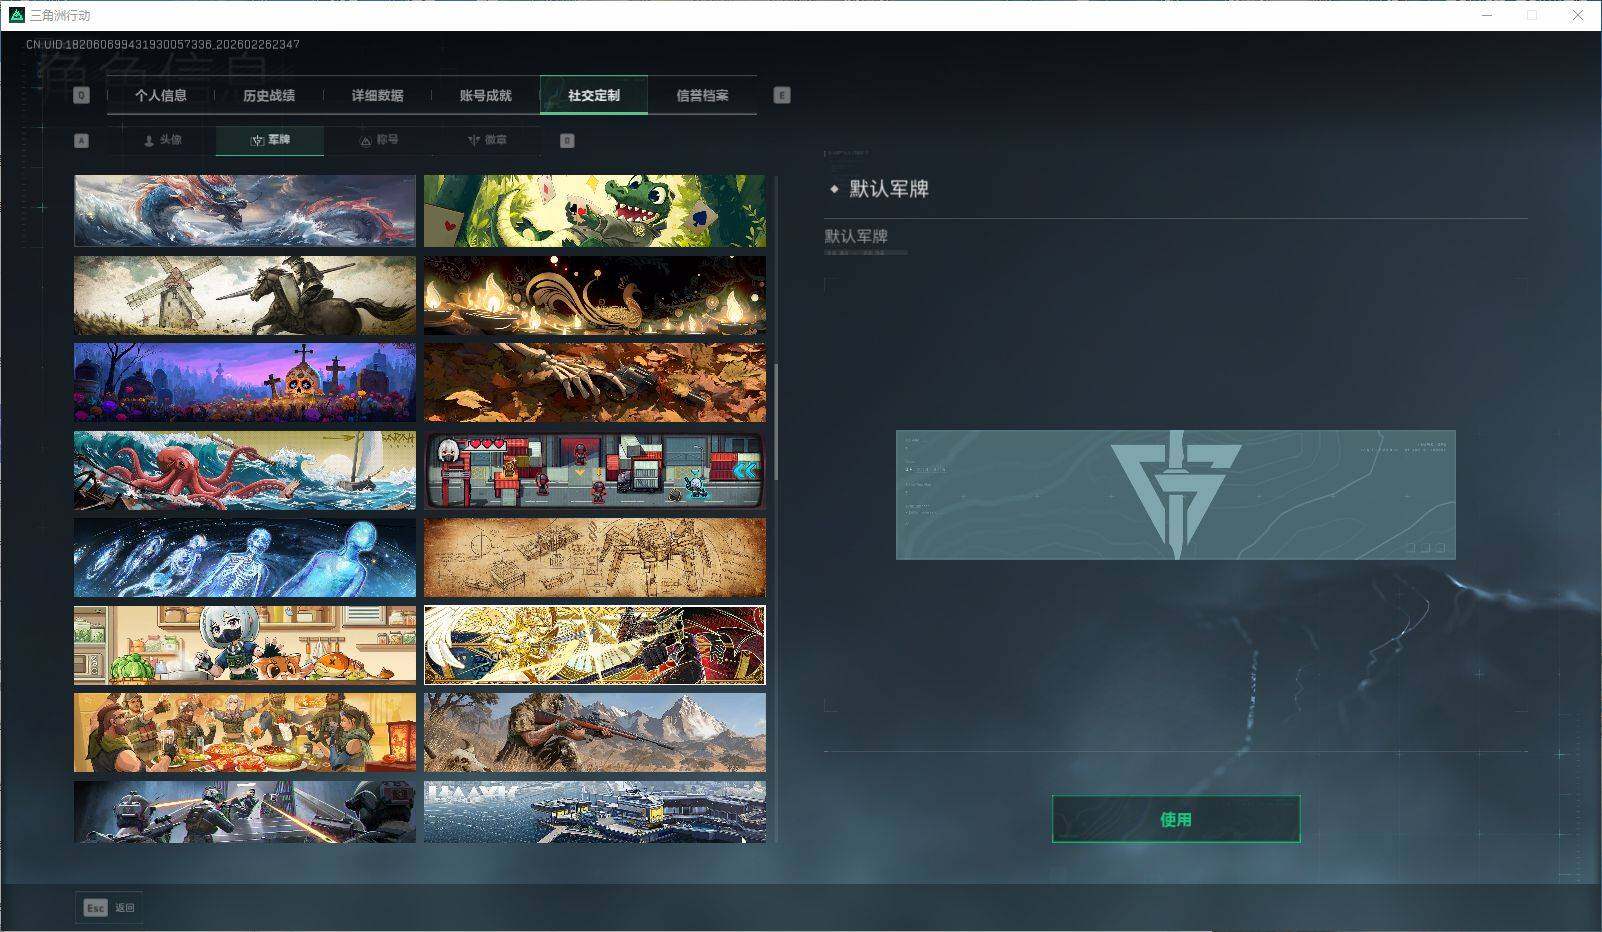Click the dog tag list scrollbar
1602x932 pixels.
pyautogui.click(x=776, y=422)
